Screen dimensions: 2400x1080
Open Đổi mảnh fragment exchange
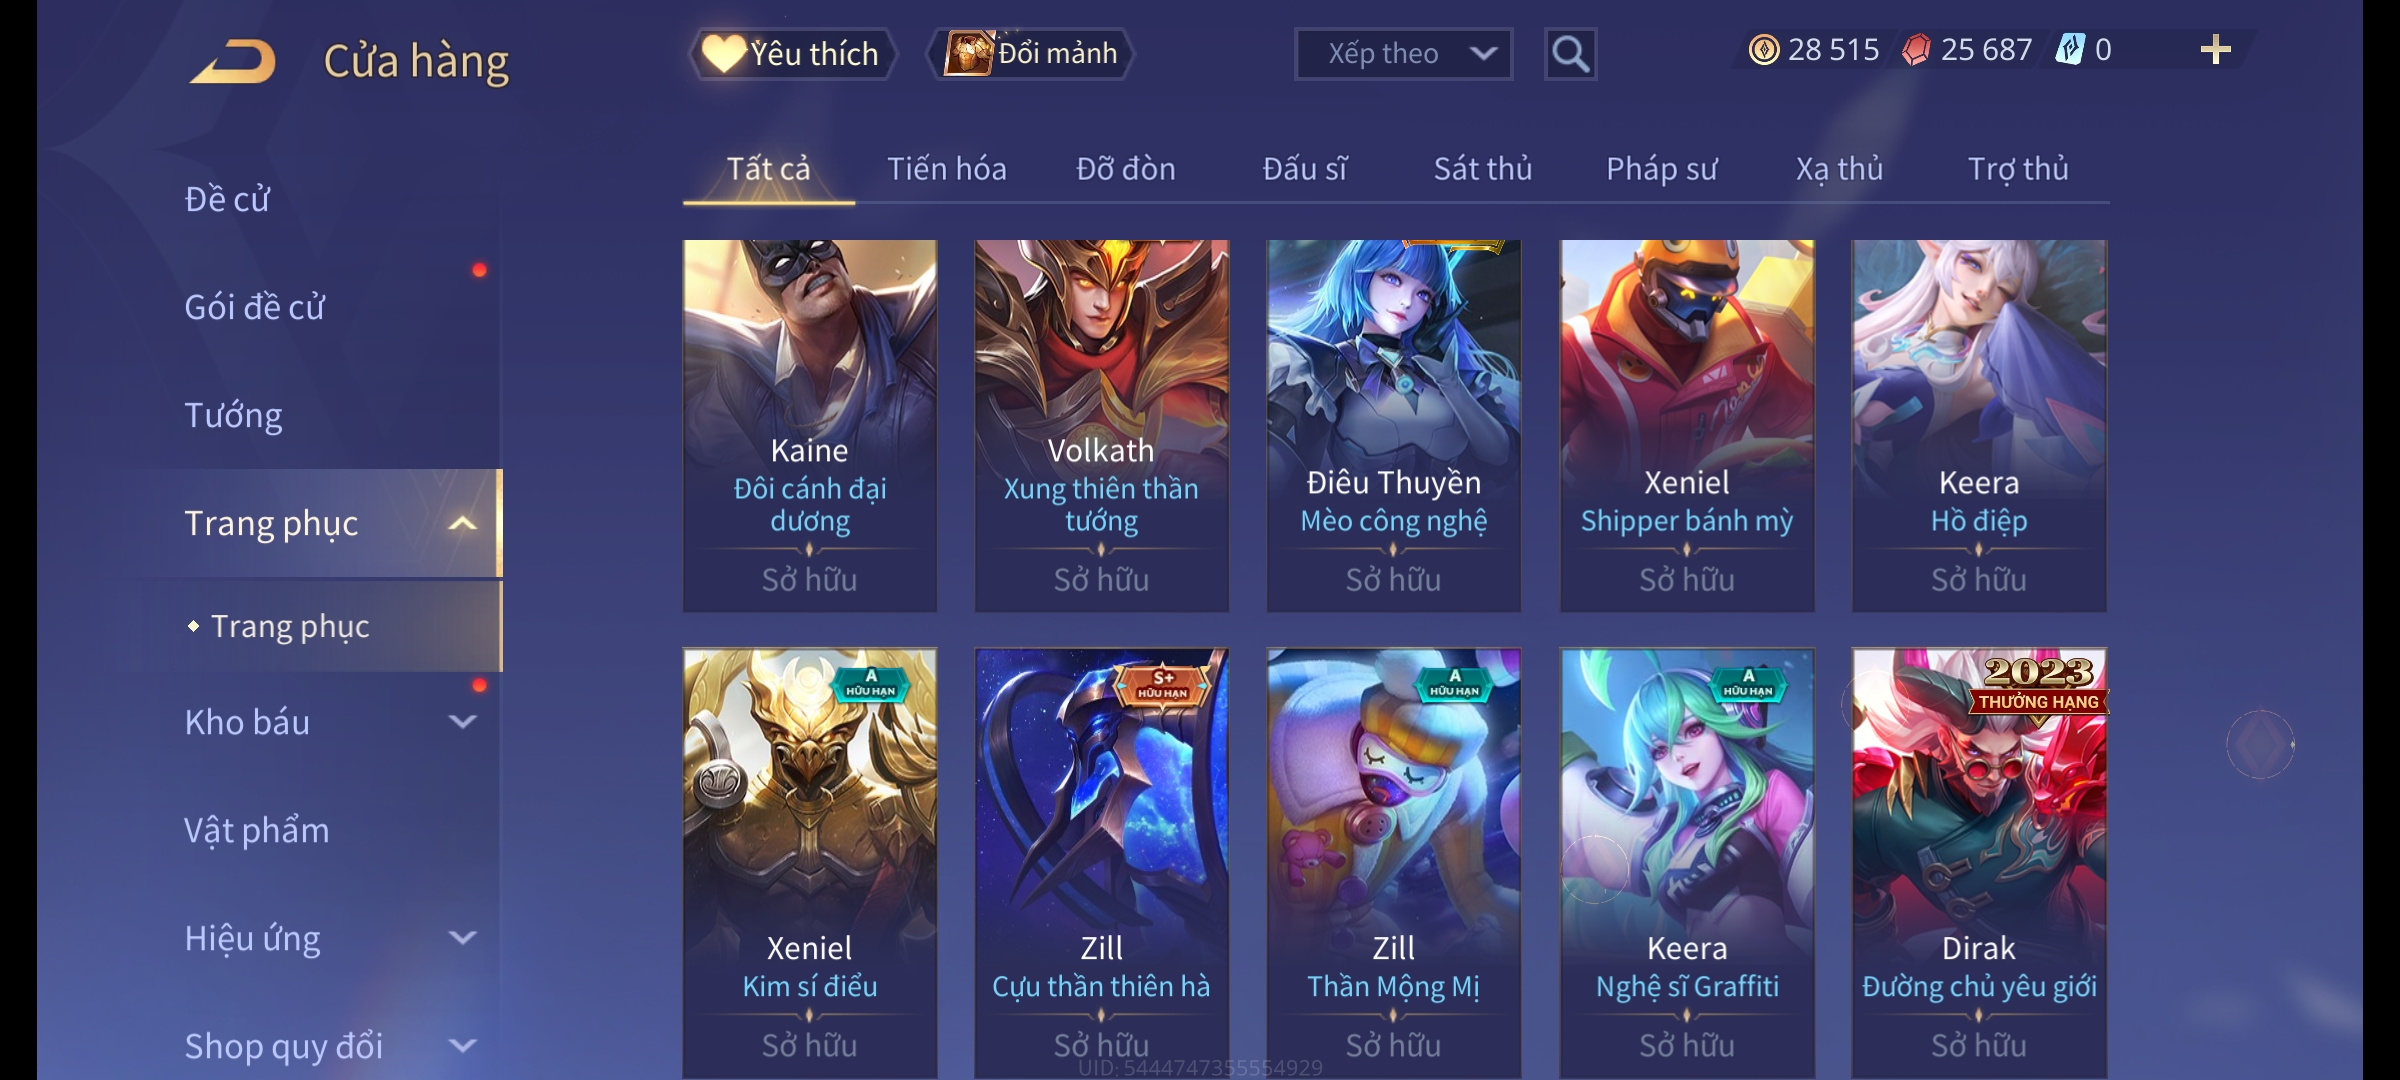pos(1031,54)
